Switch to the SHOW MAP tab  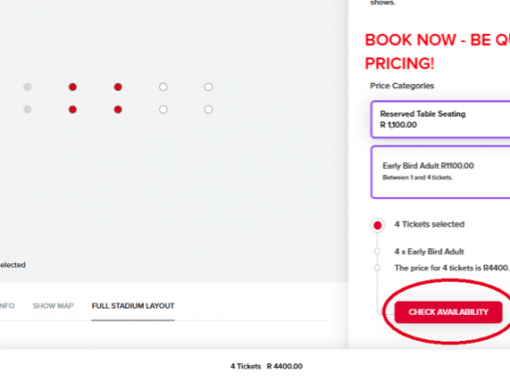[53, 306]
